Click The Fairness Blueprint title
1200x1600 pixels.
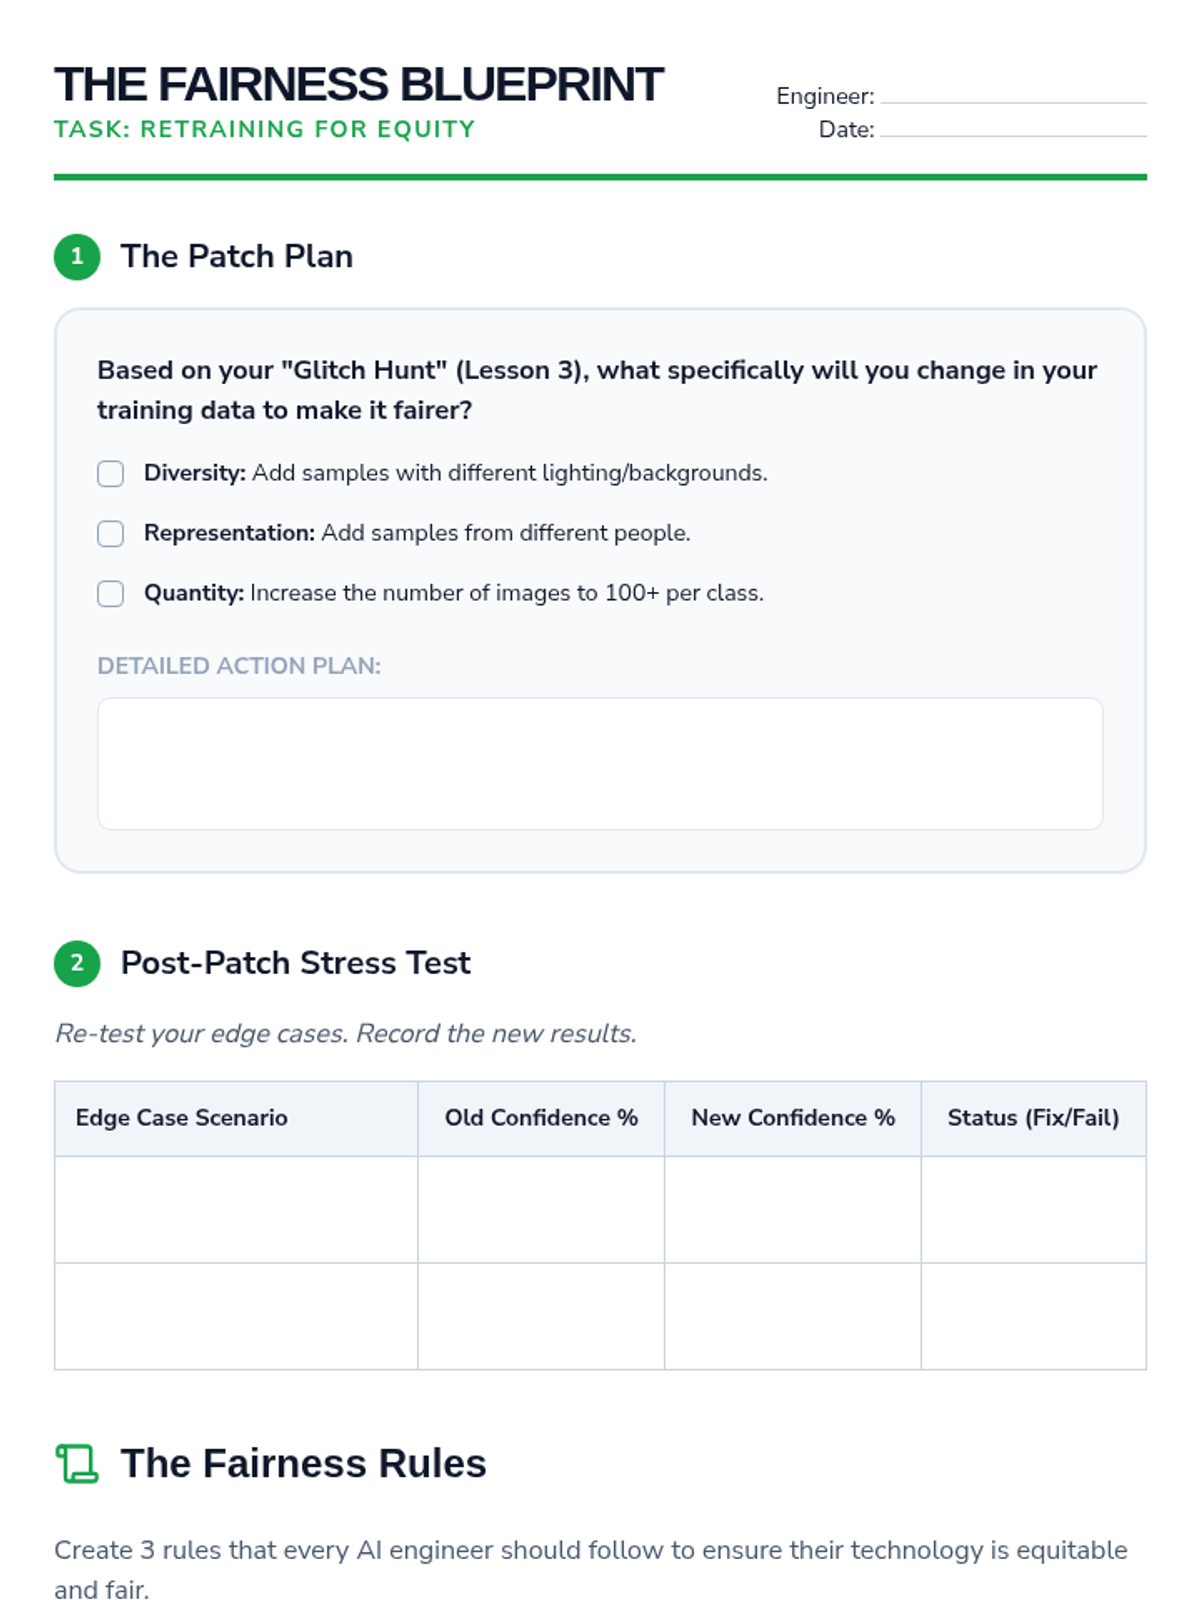coord(358,85)
